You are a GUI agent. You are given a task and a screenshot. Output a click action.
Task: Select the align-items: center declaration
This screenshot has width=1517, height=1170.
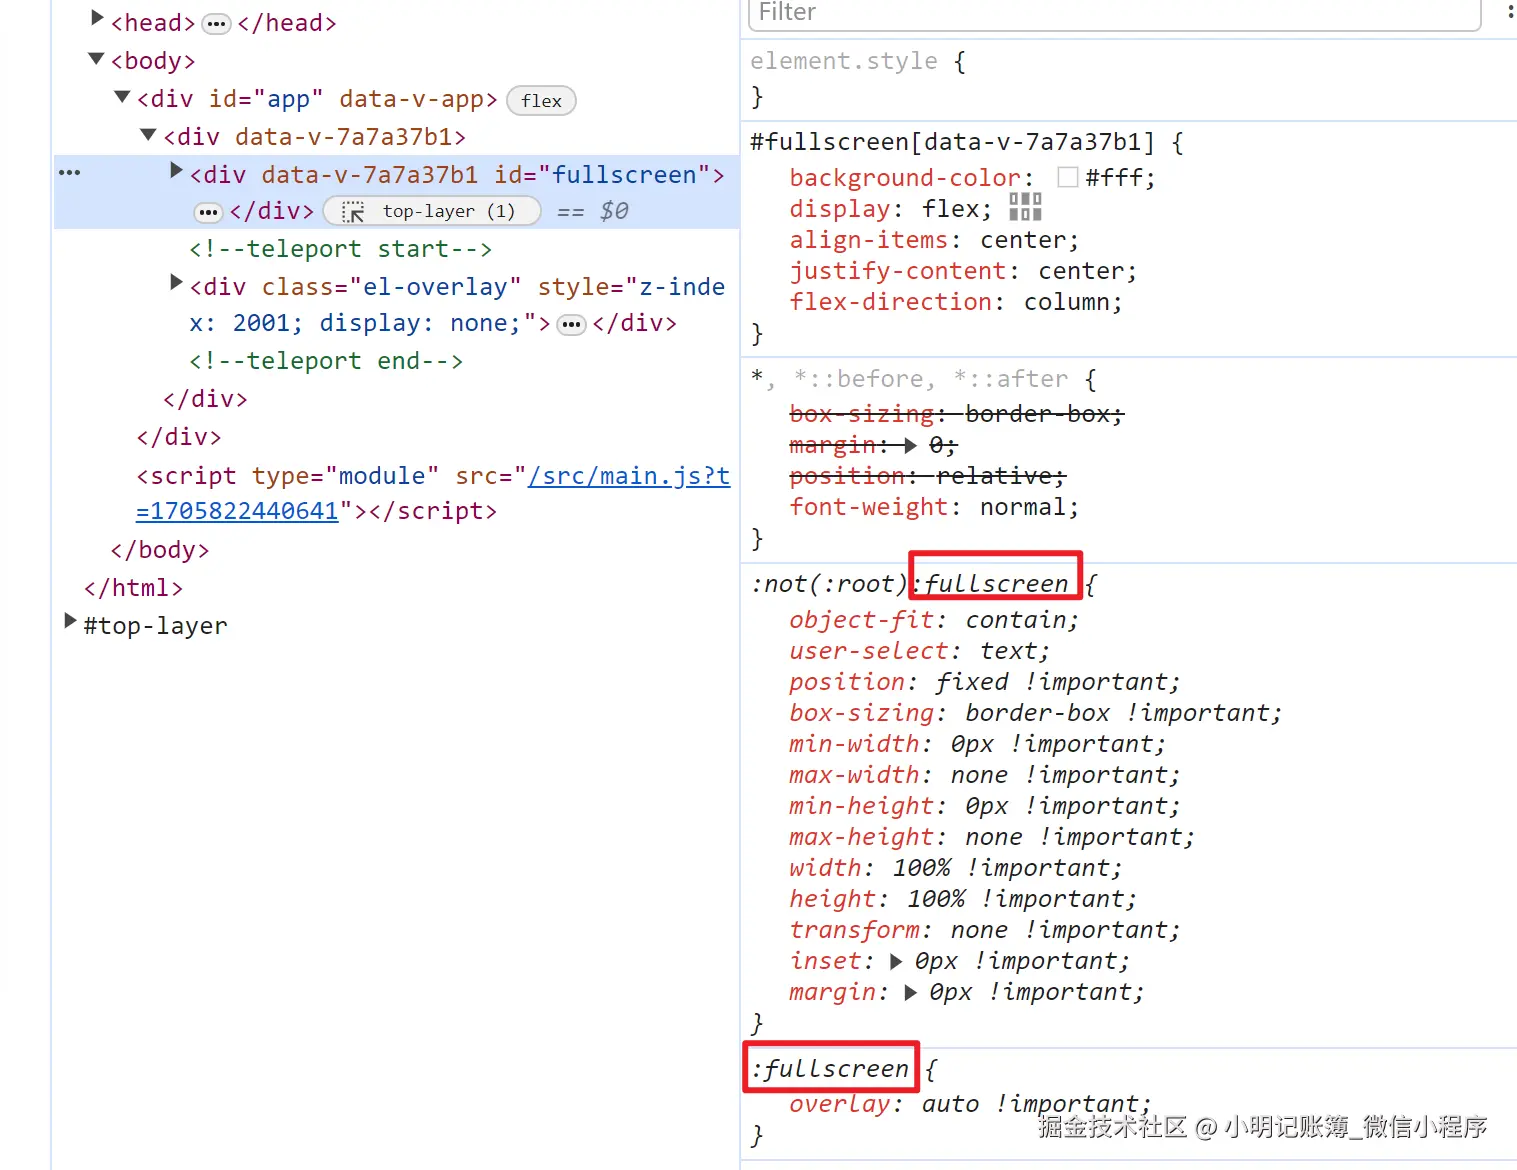click(934, 240)
